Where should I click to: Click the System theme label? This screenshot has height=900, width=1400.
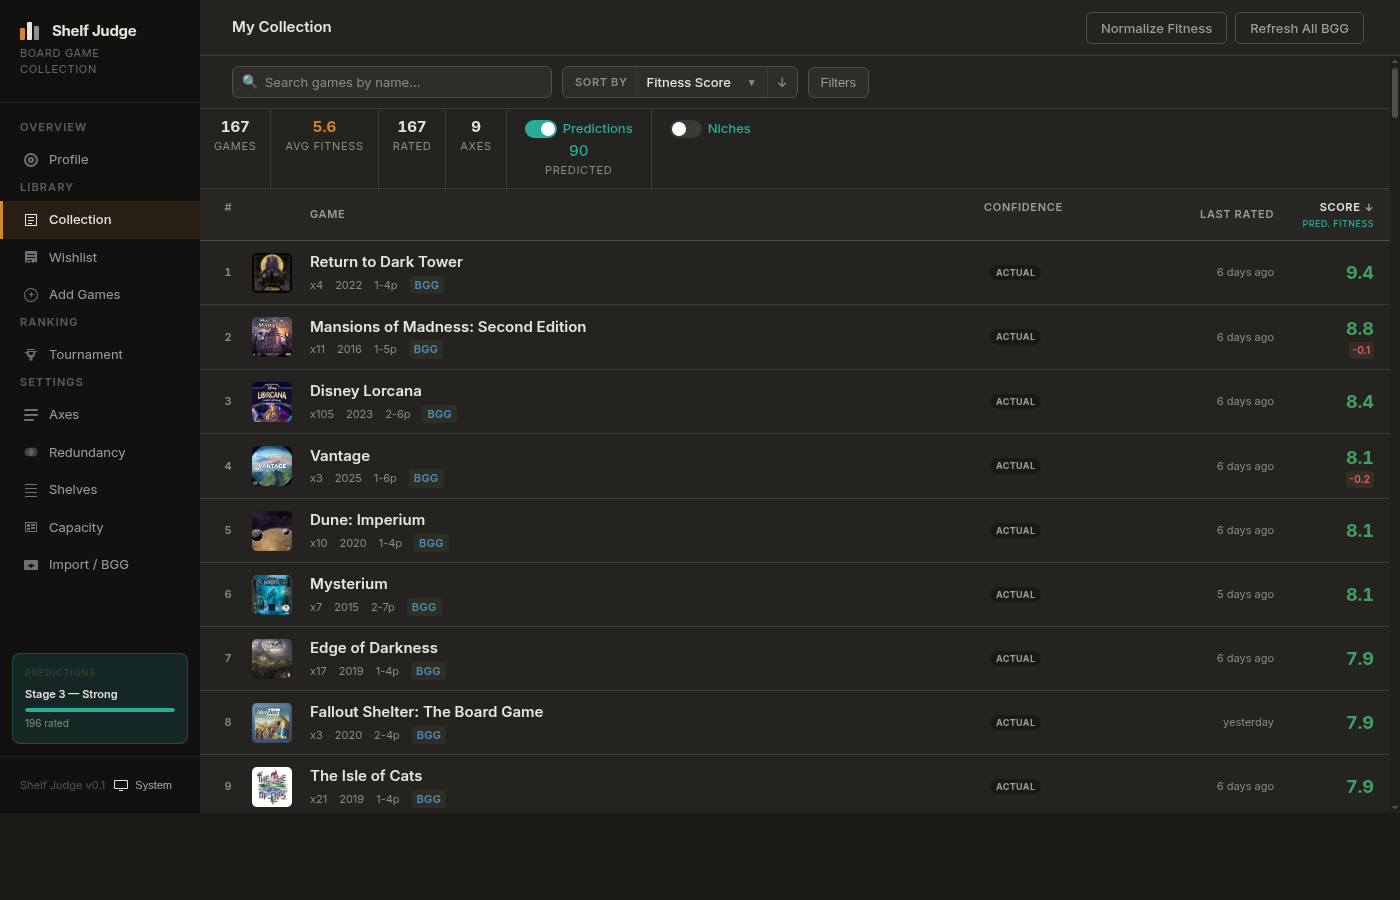[153, 785]
